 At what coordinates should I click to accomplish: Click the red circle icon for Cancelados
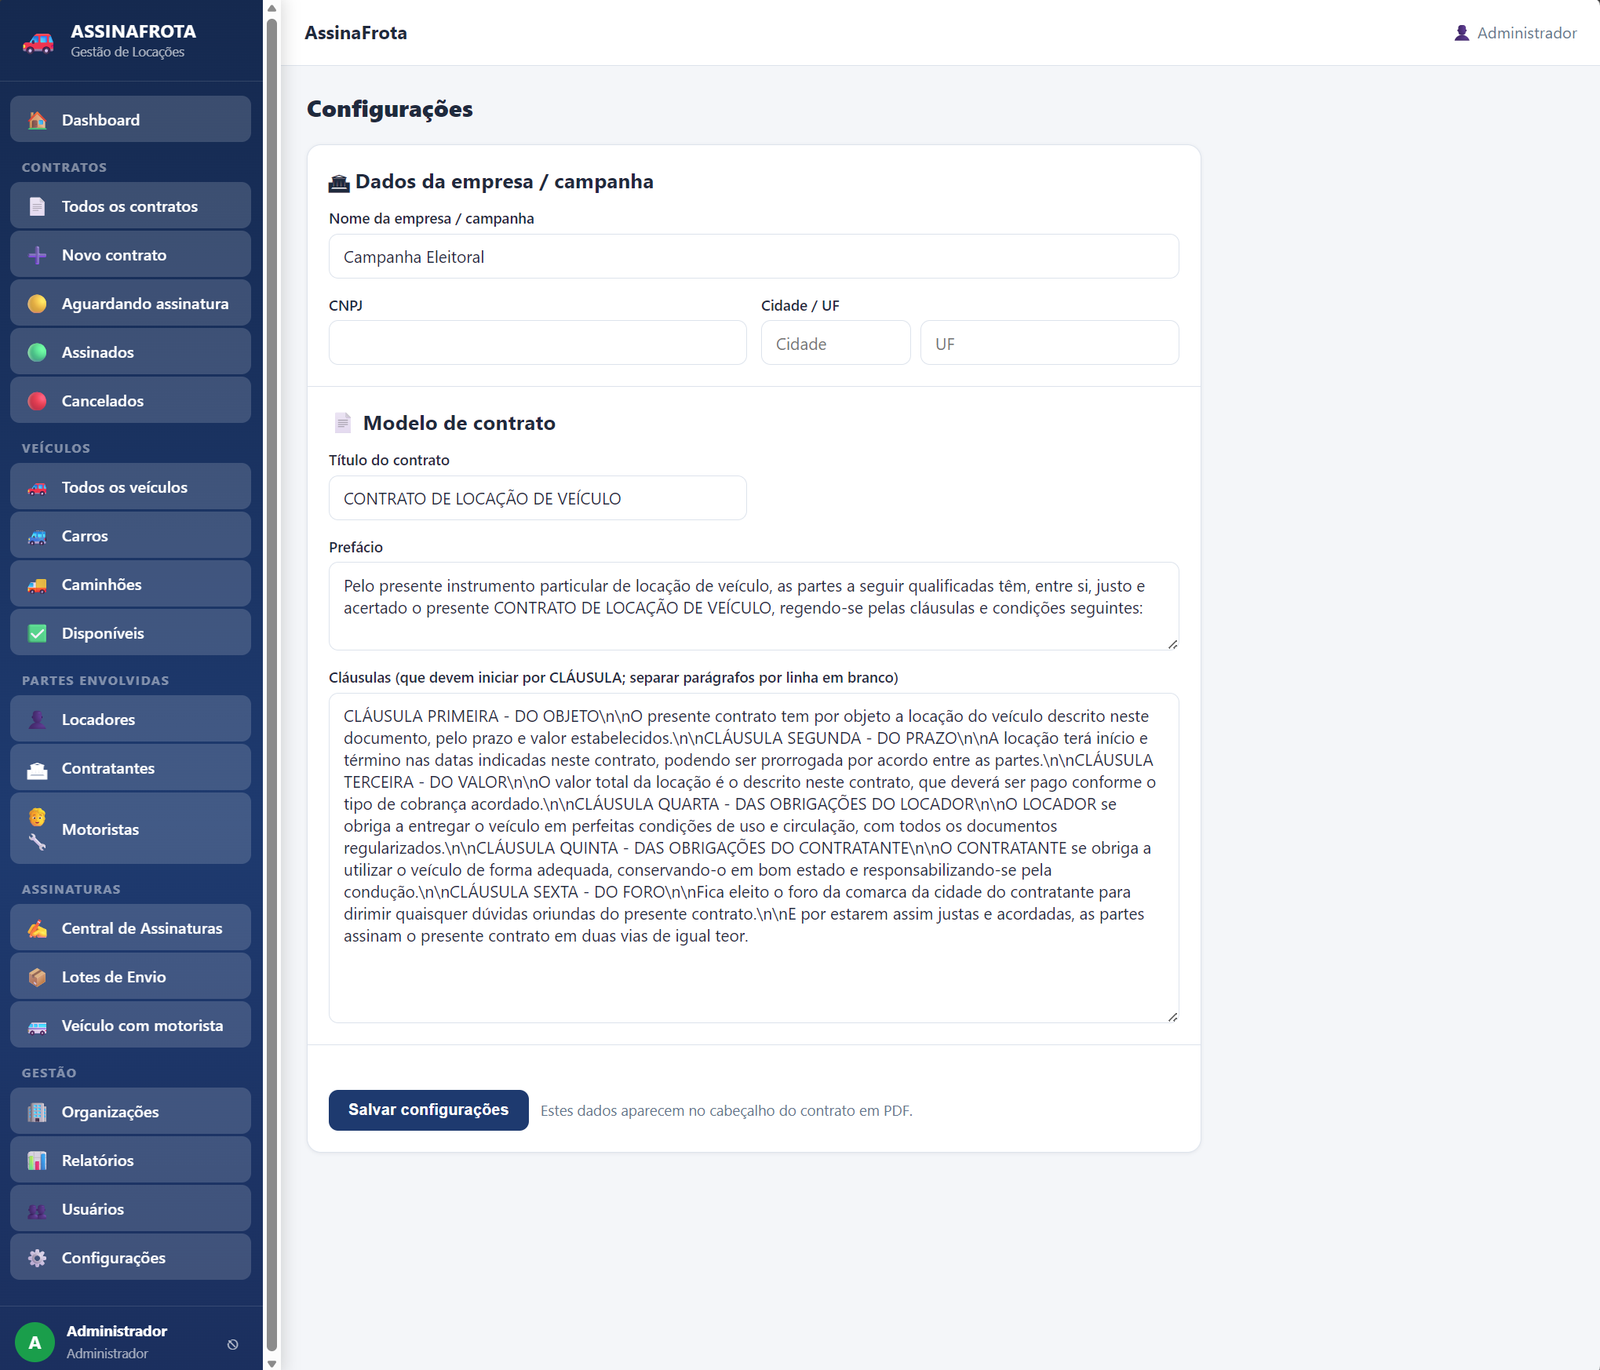pos(37,401)
